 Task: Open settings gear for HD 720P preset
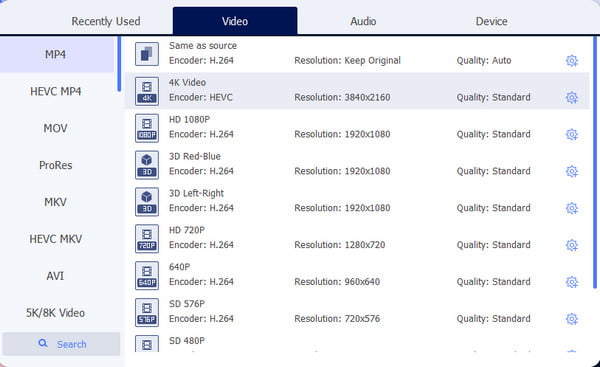pyautogui.click(x=572, y=245)
